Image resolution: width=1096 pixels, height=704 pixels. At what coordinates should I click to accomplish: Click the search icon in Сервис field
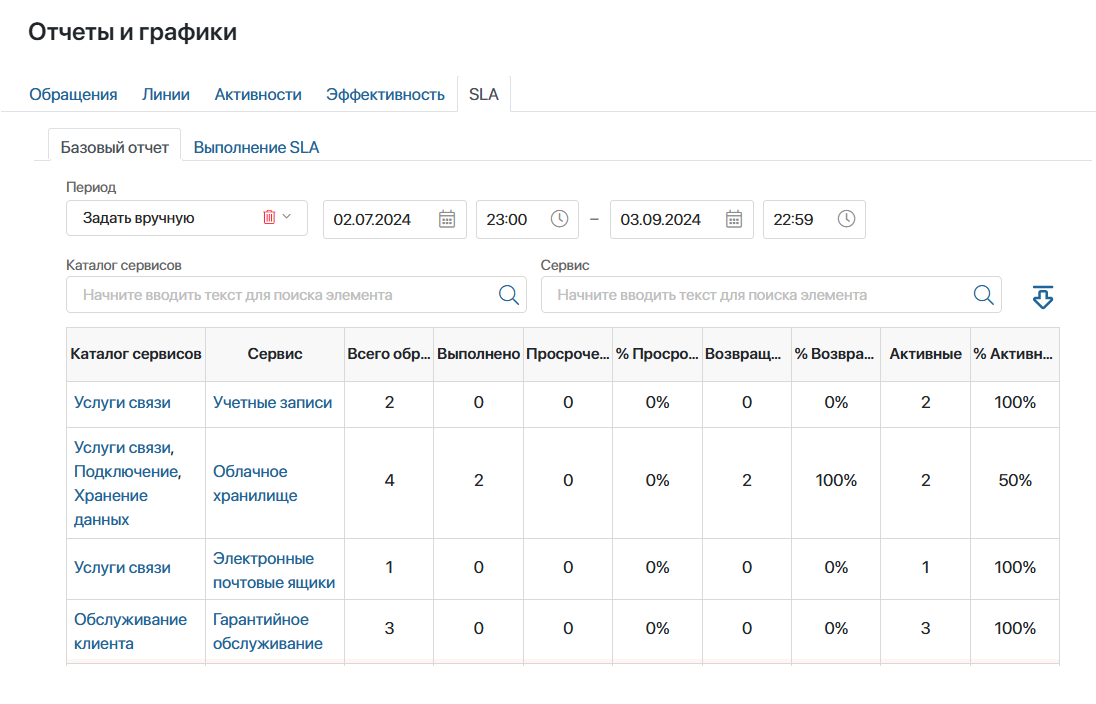coord(982,294)
